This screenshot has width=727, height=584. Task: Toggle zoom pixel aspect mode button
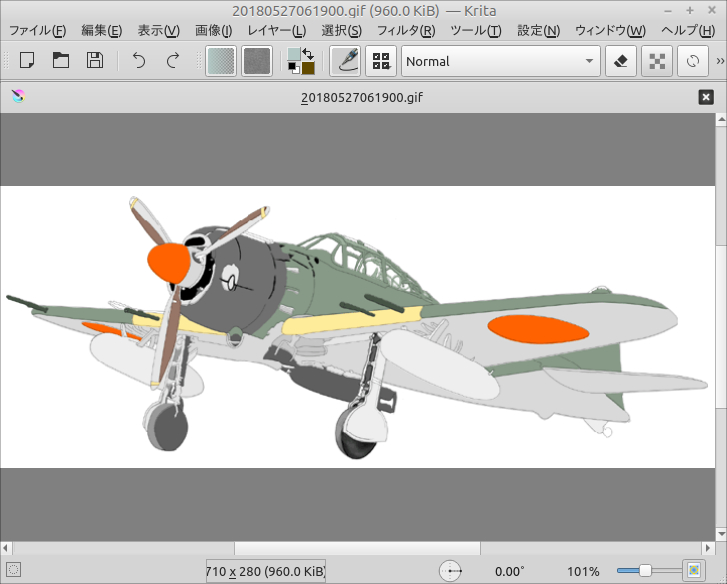[694, 570]
